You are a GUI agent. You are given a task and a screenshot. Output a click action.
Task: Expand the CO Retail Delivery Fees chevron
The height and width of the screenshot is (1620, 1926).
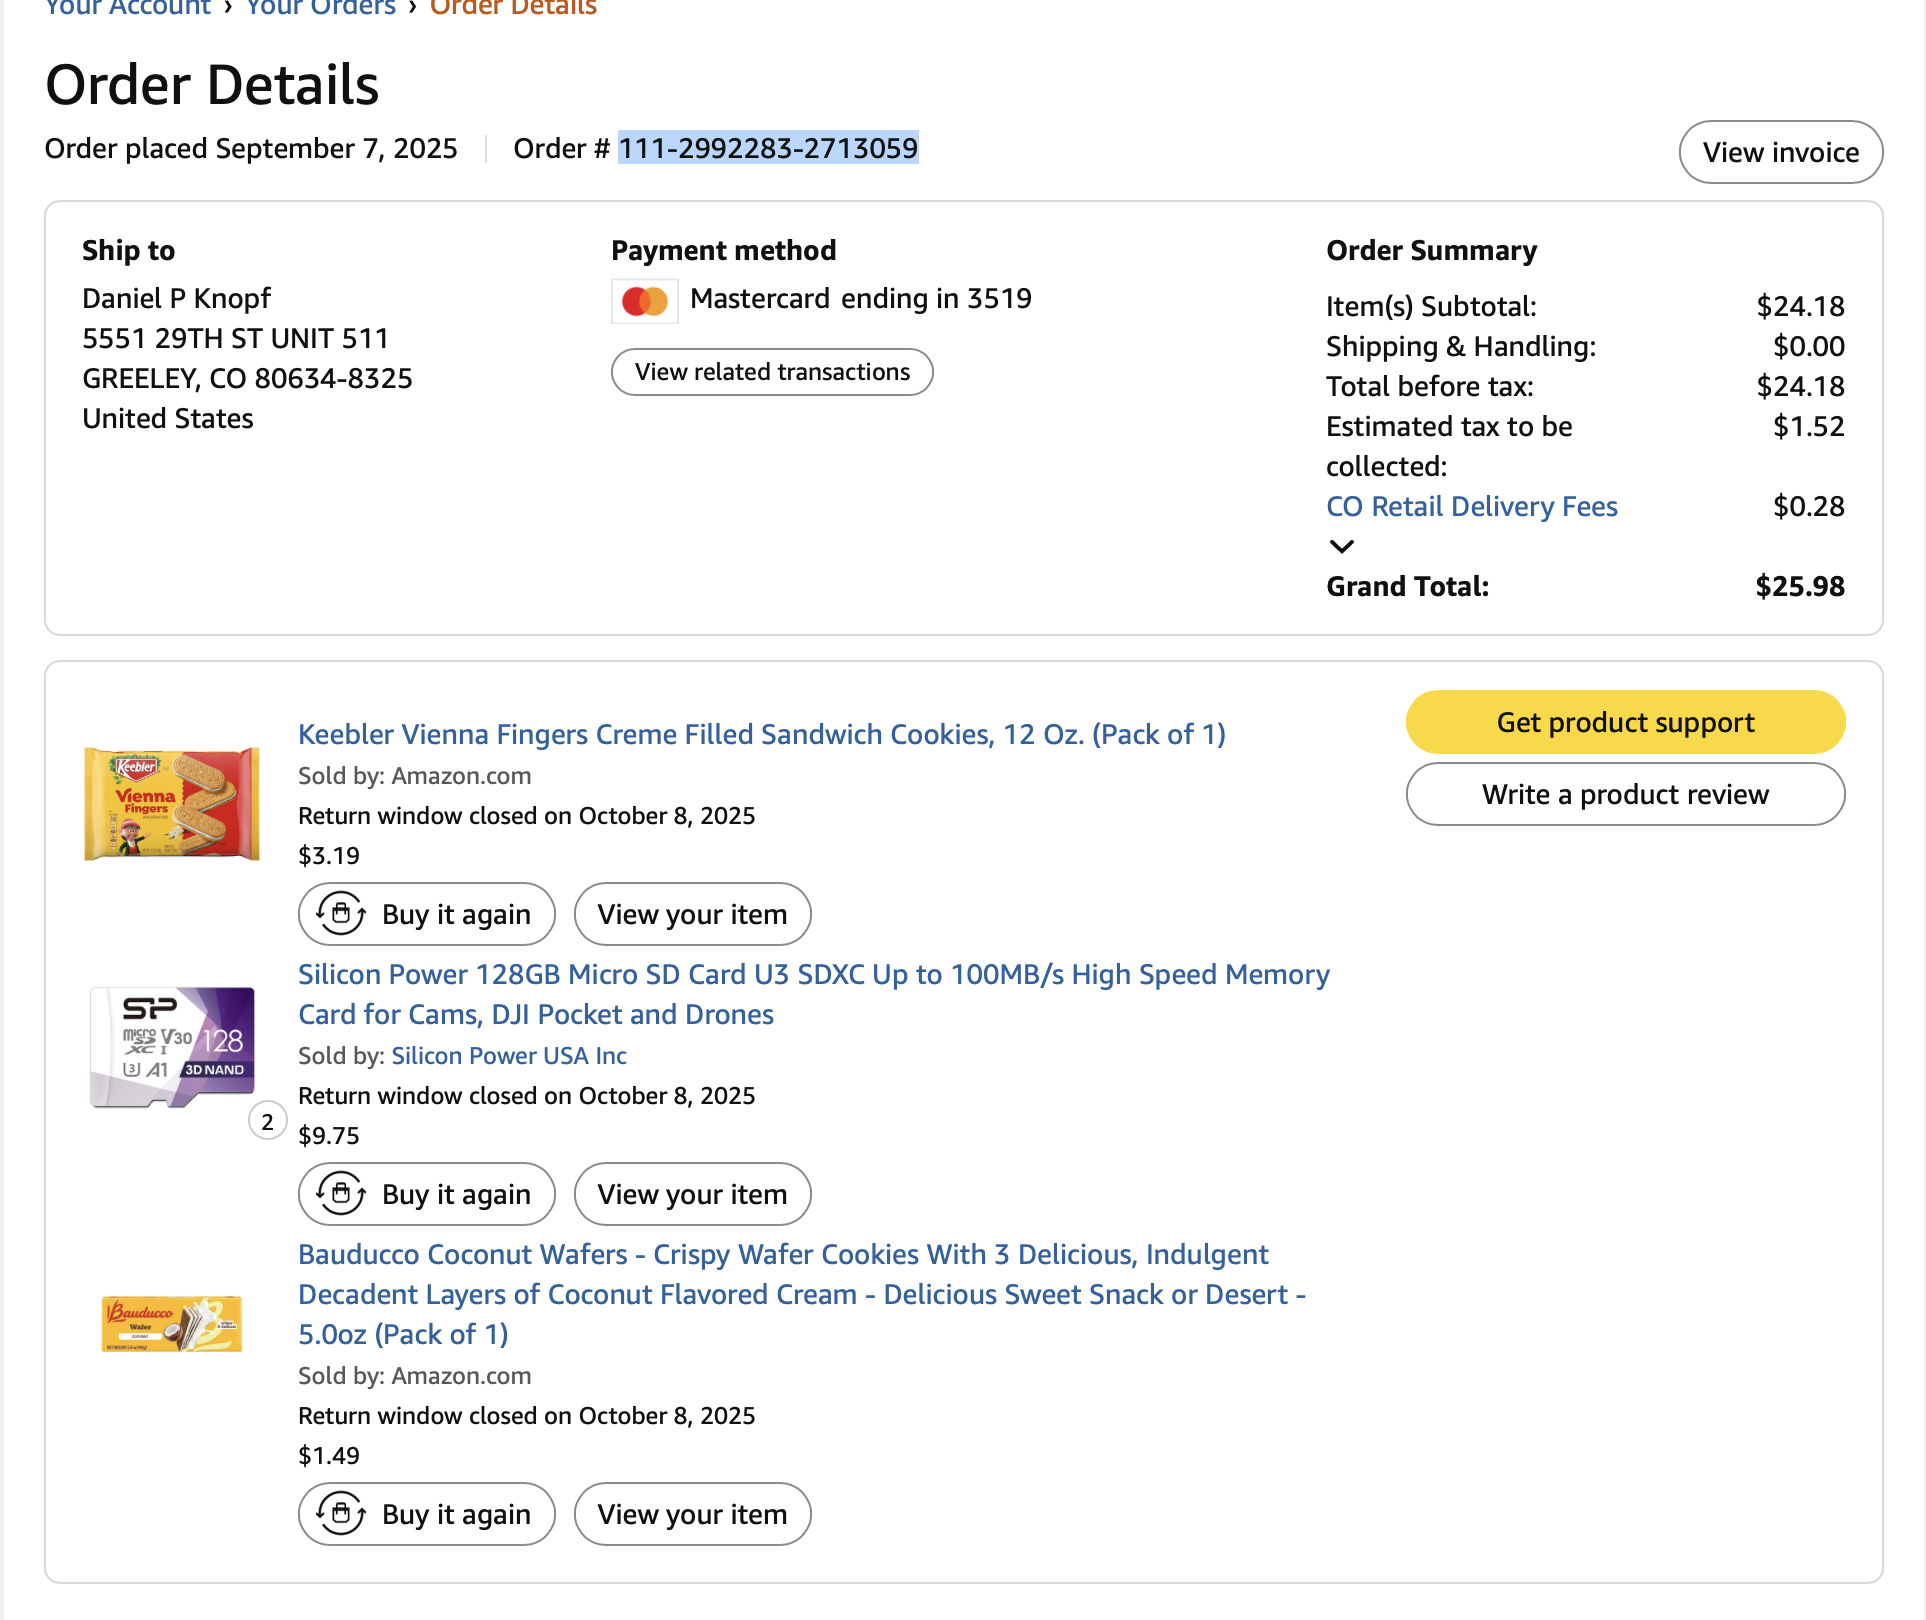coord(1341,546)
